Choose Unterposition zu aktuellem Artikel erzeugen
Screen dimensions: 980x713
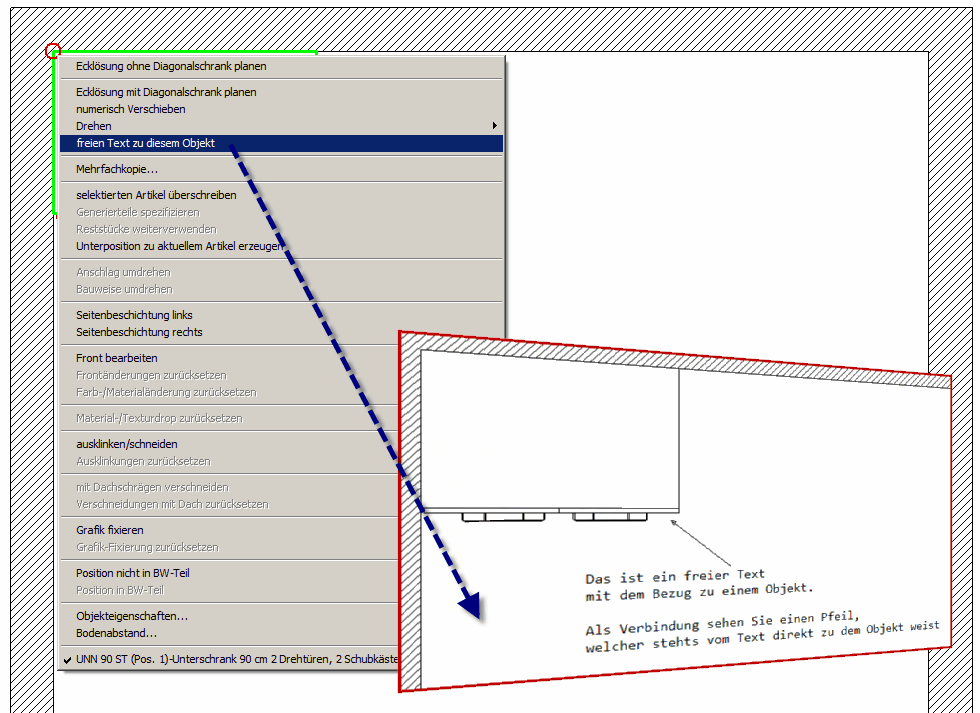[x=178, y=246]
